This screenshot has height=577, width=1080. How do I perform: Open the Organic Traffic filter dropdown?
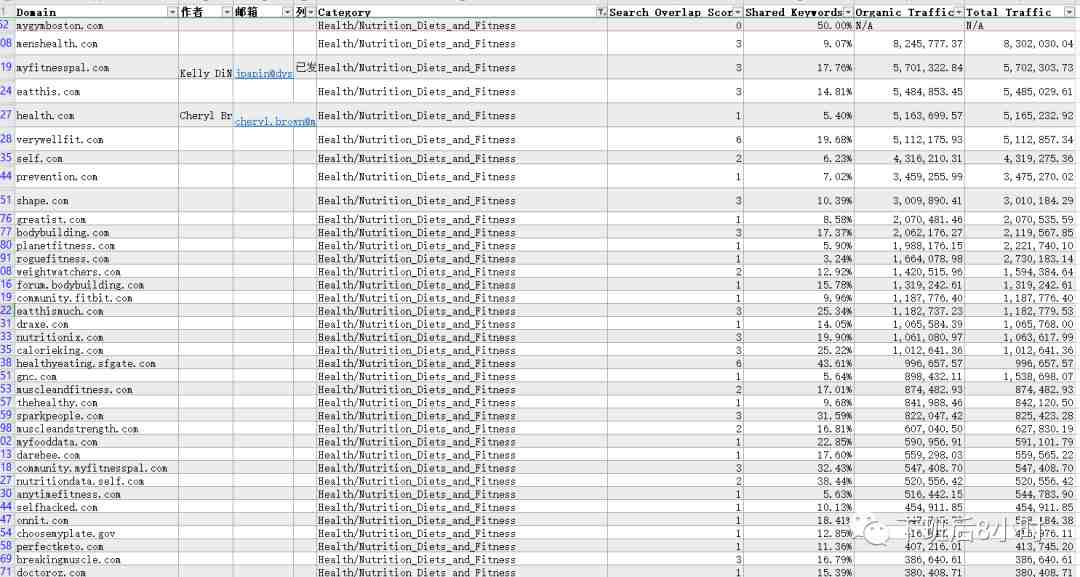(x=959, y=12)
